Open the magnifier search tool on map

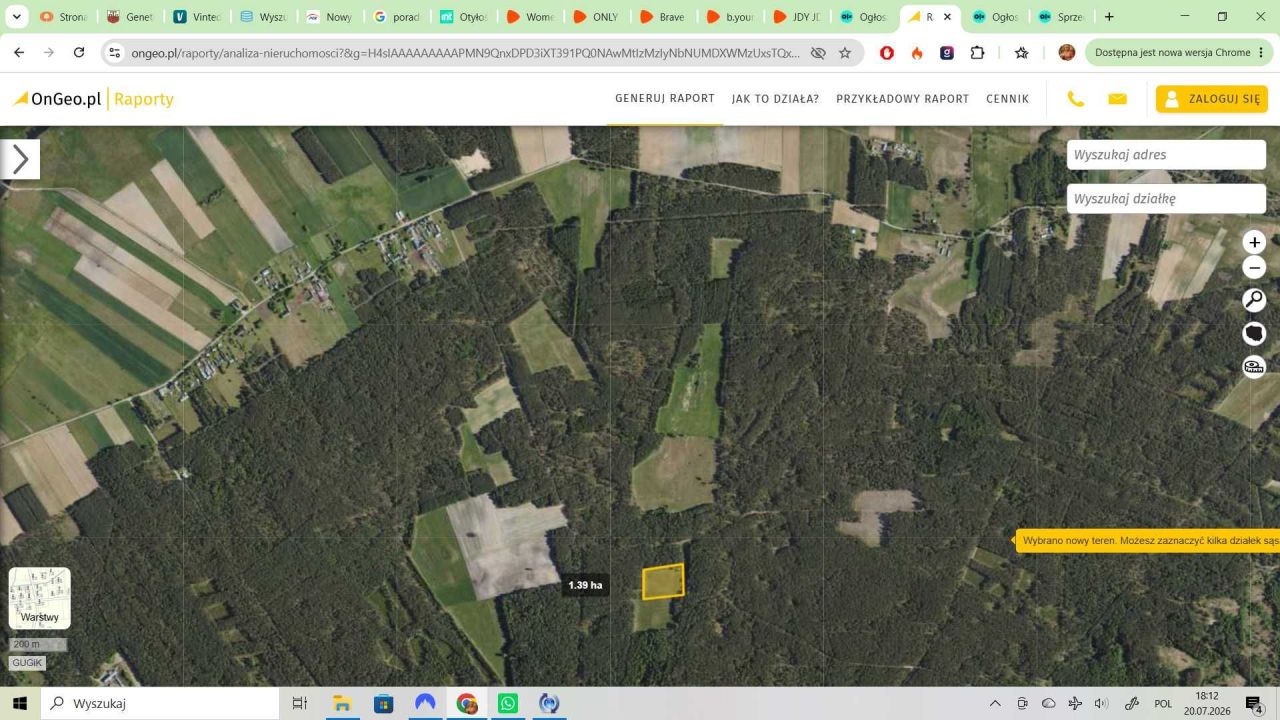point(1254,300)
